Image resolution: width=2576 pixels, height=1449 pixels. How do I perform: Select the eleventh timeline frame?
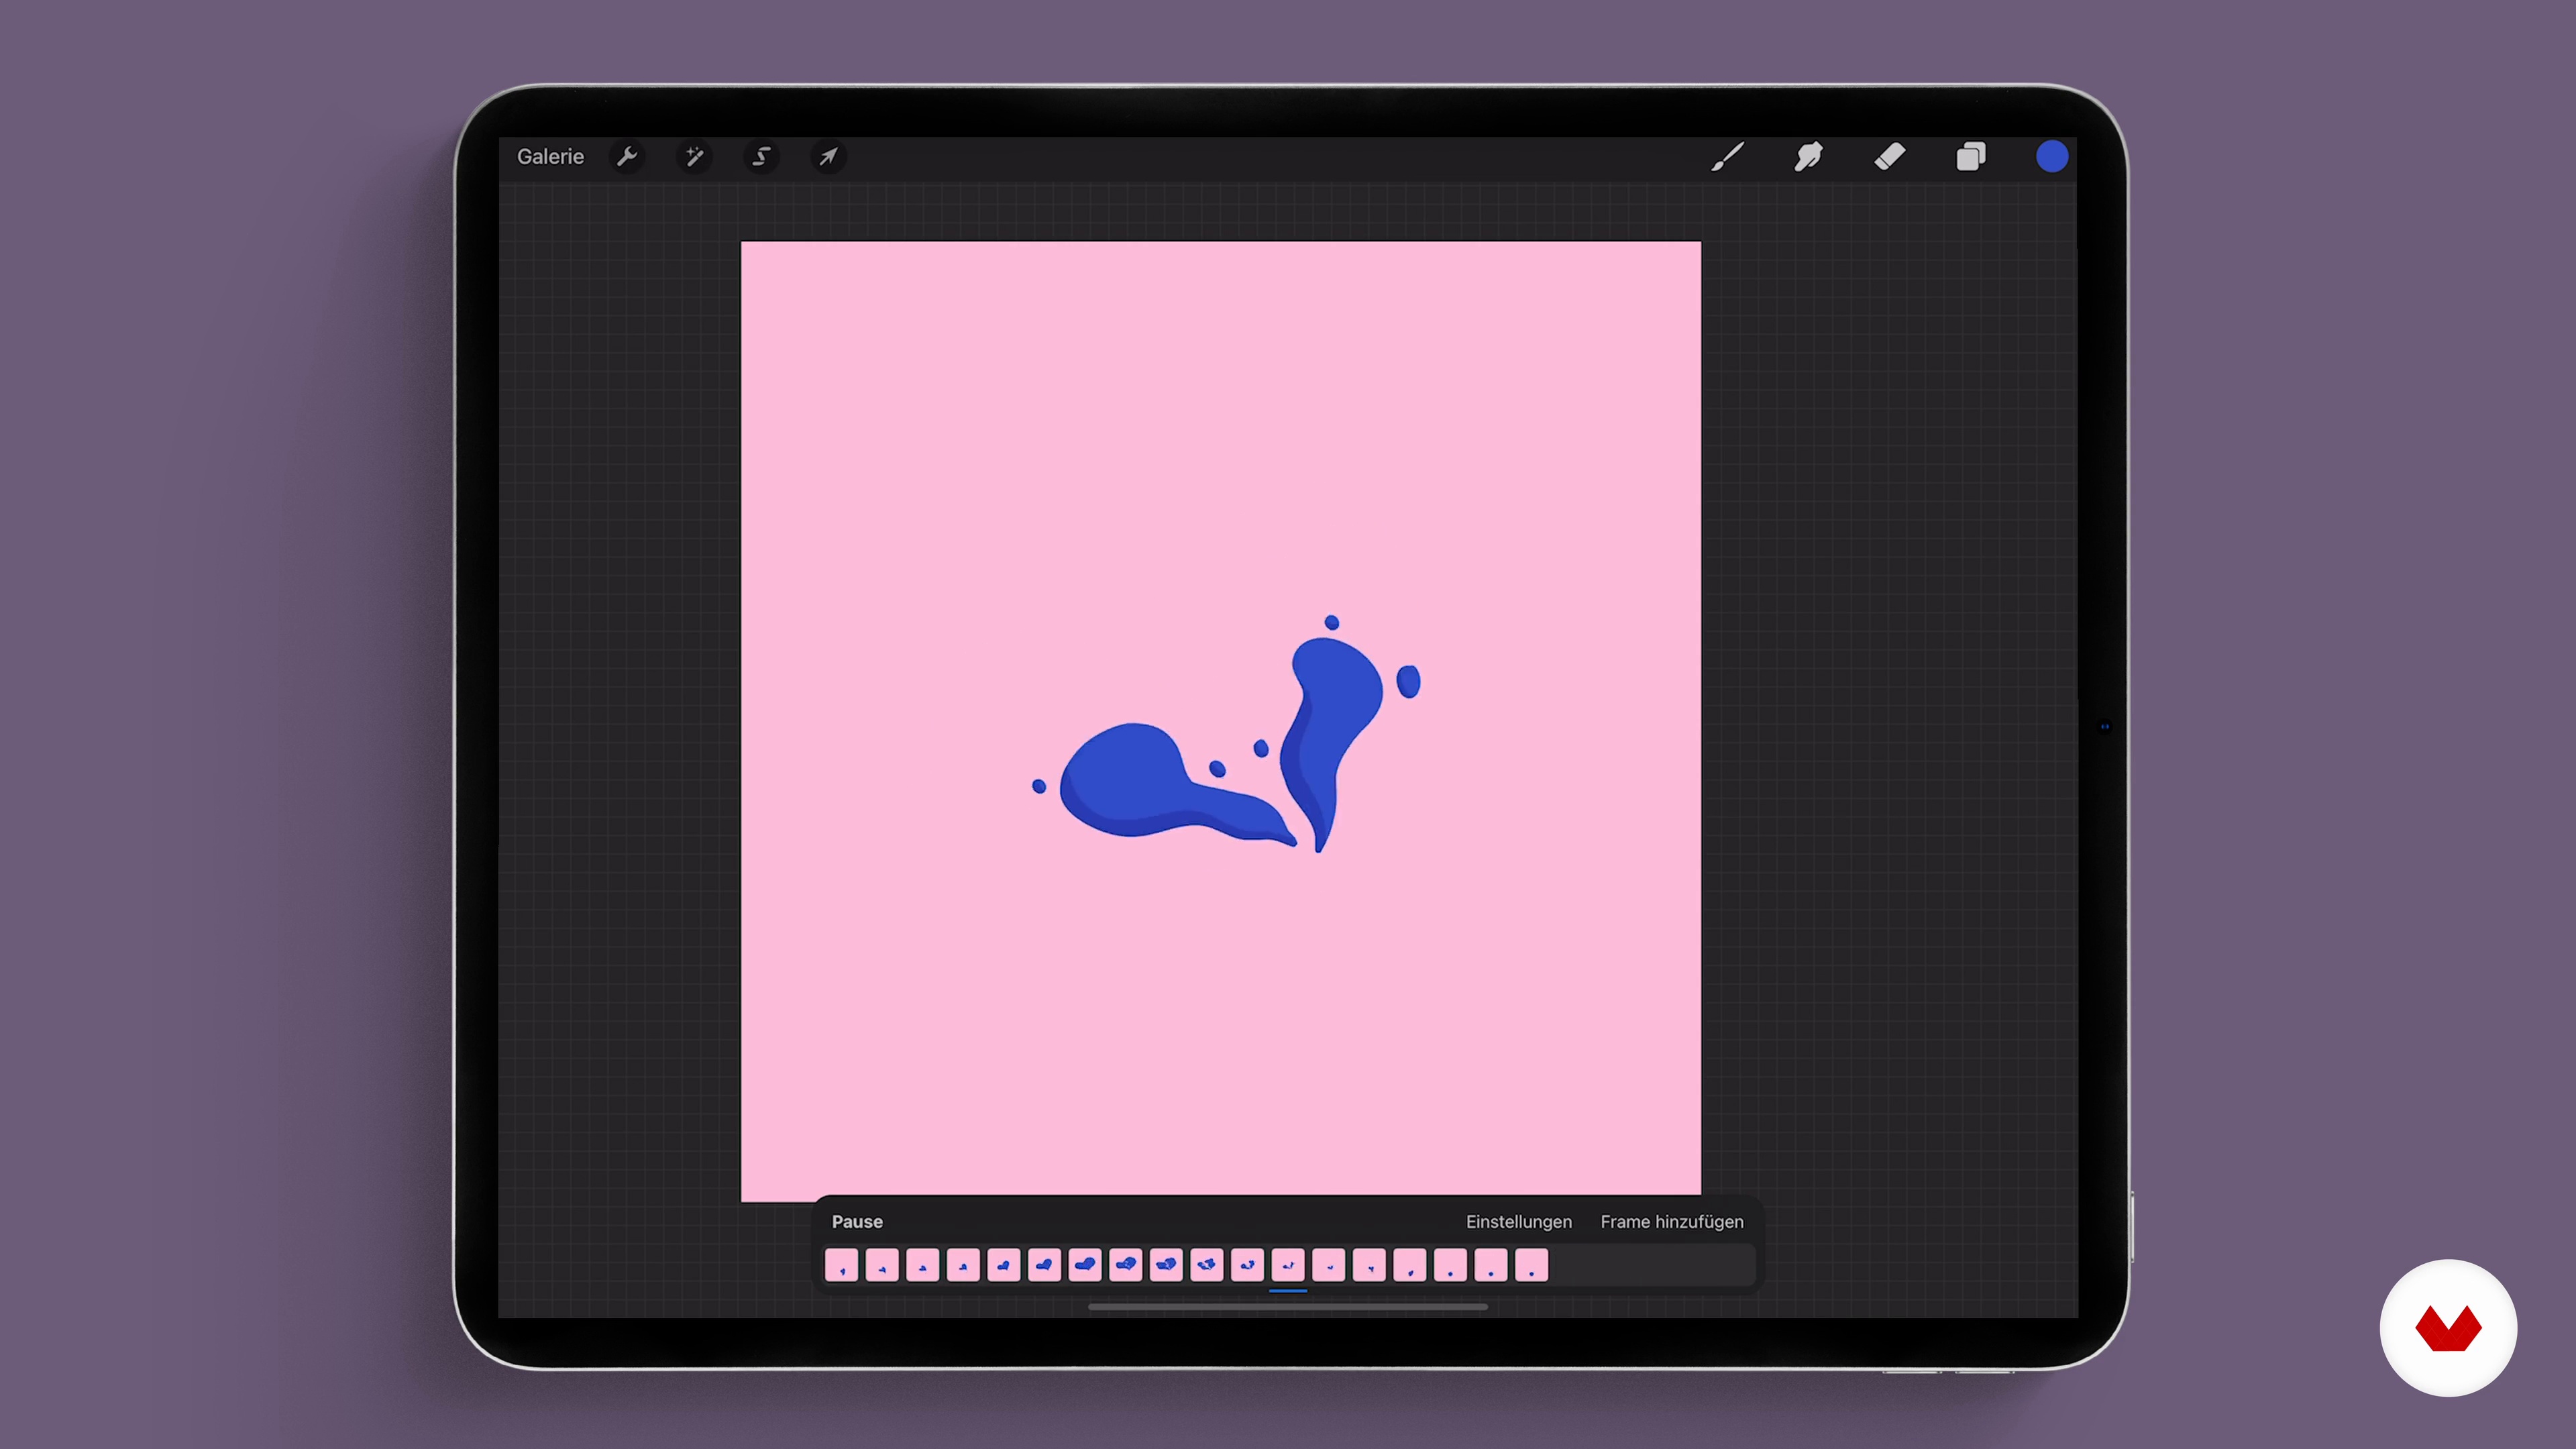[1247, 1265]
